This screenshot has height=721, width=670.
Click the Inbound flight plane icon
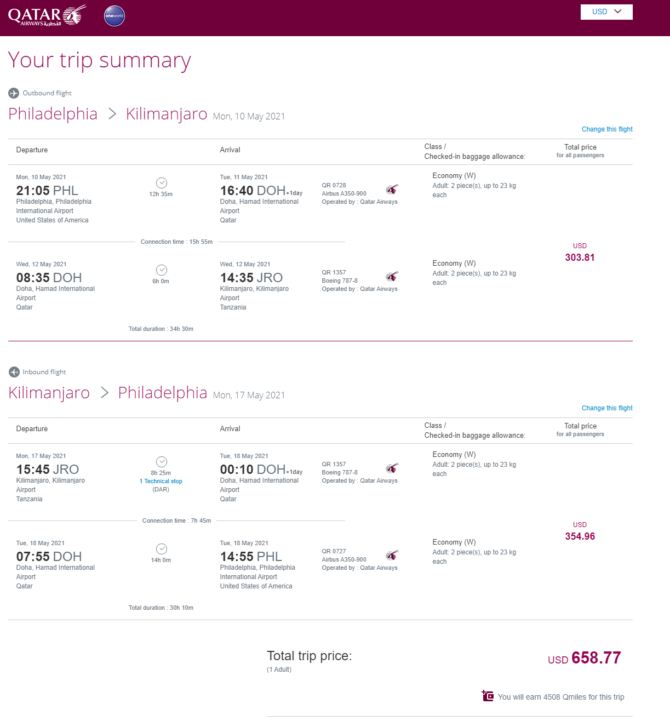click(14, 372)
